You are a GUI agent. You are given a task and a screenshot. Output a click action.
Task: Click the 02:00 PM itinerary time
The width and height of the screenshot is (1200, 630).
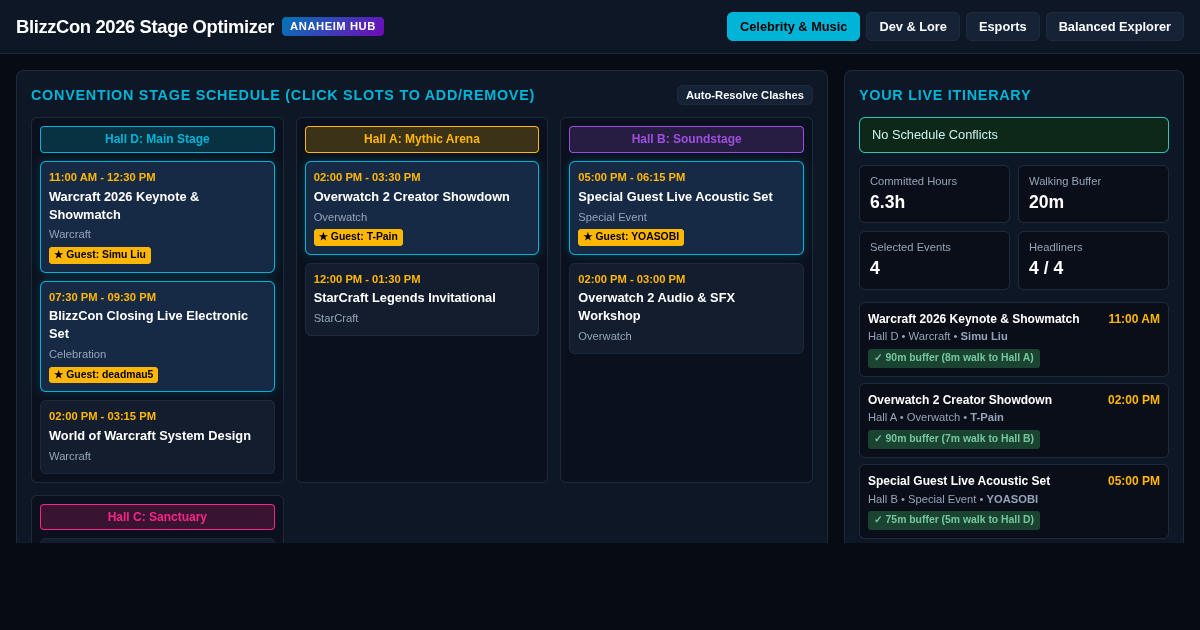tap(1134, 400)
